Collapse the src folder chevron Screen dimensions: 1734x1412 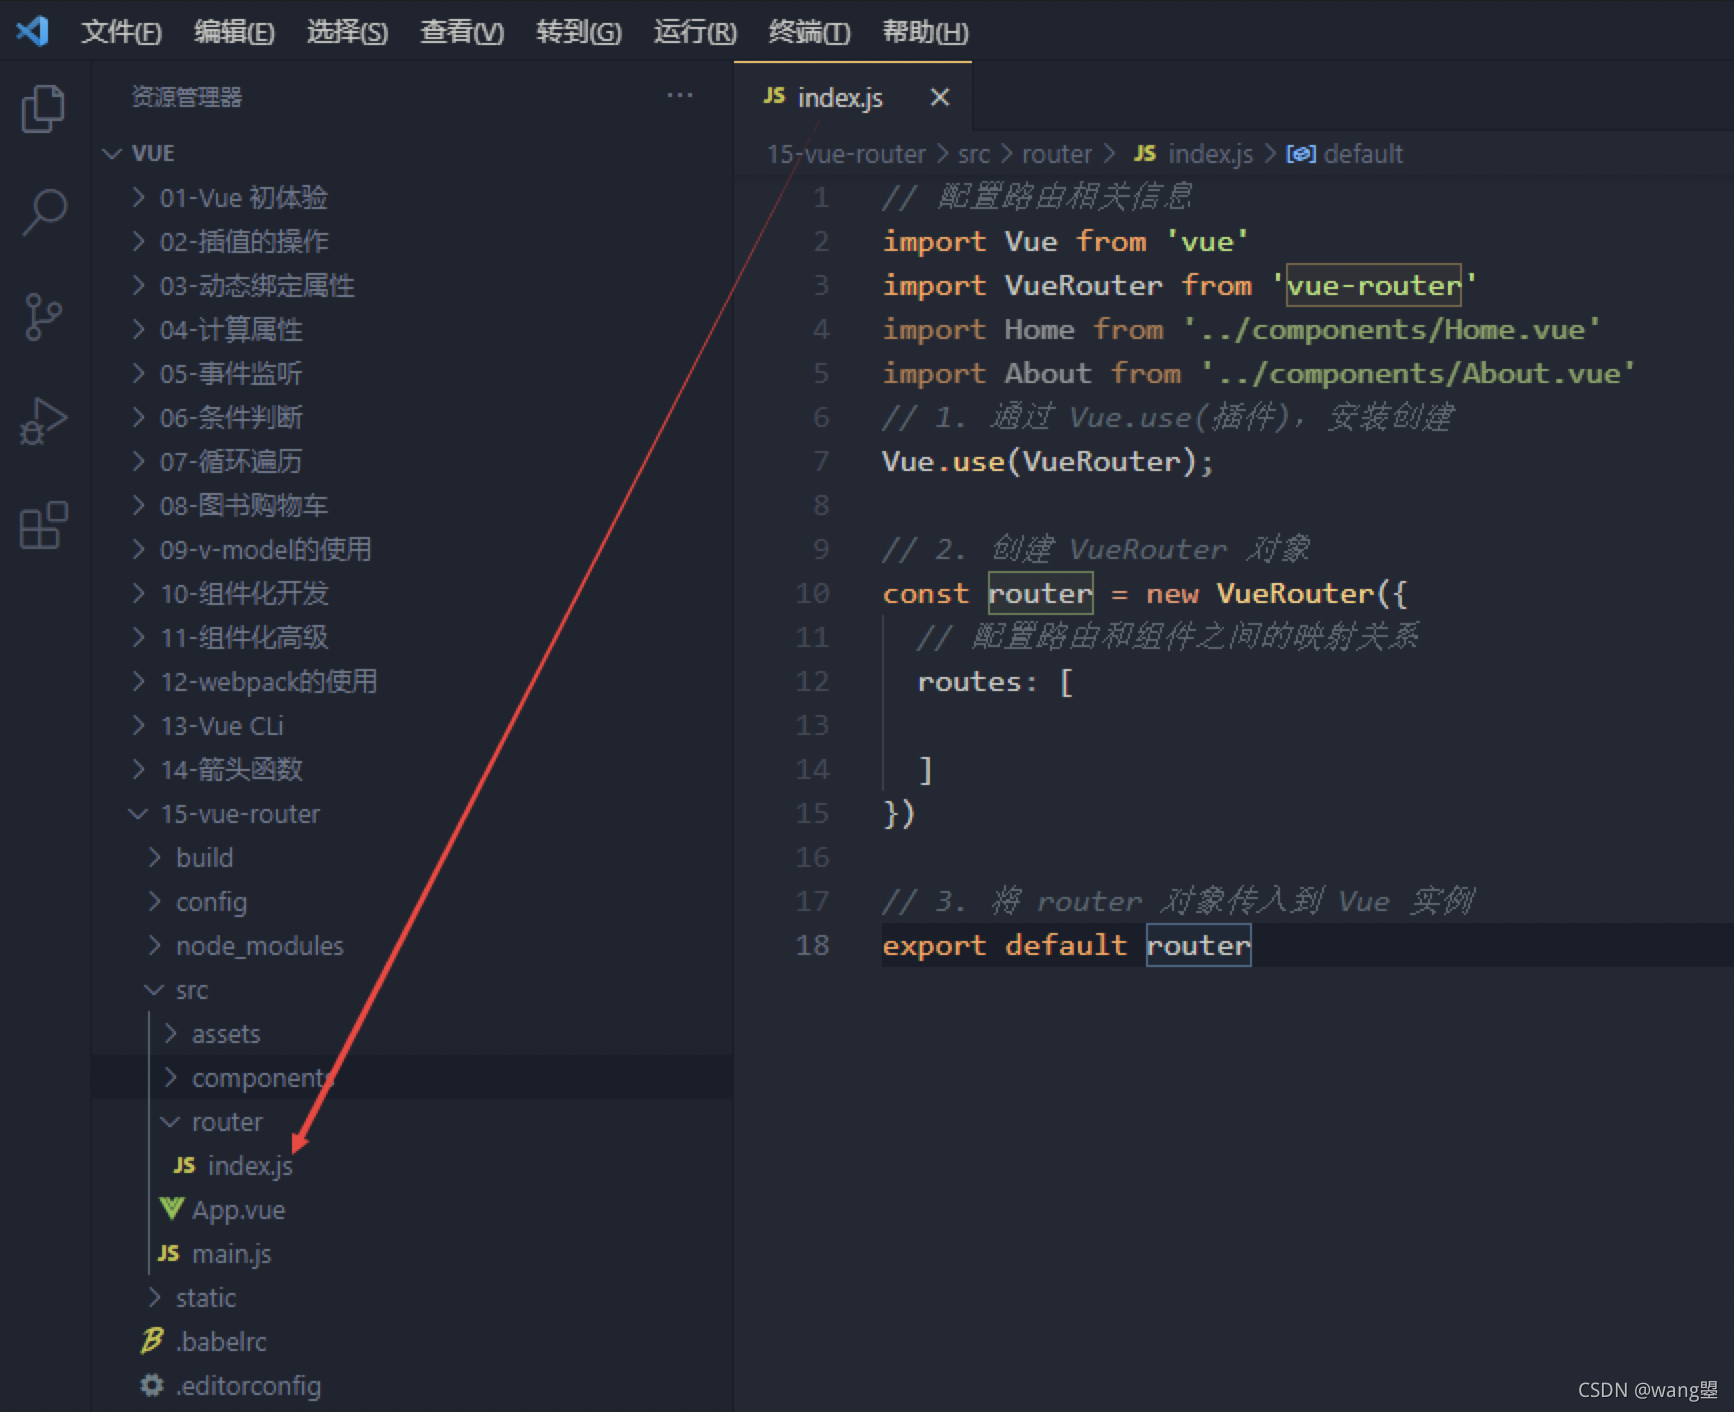pyautogui.click(x=154, y=990)
